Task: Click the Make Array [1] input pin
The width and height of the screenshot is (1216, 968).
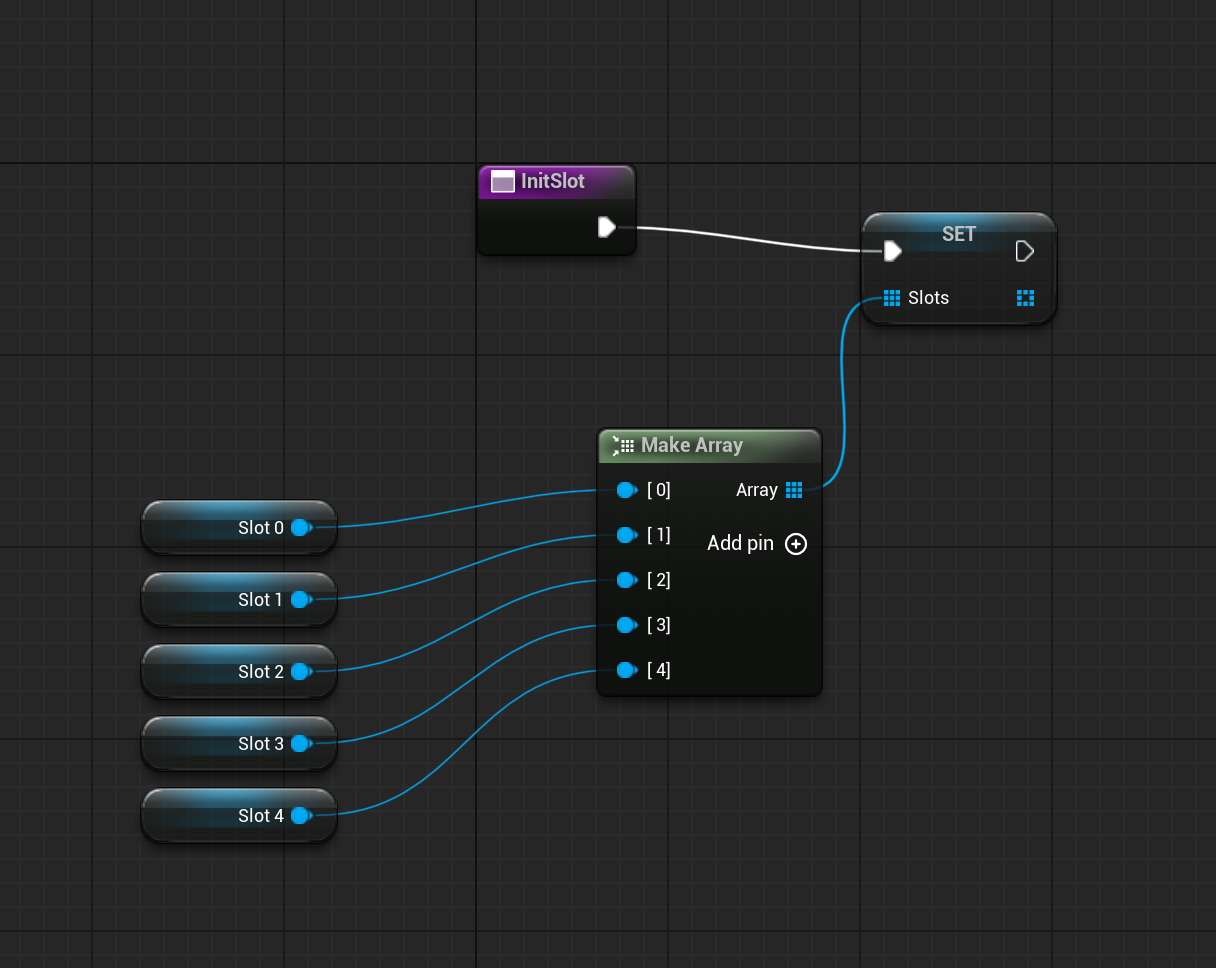Action: tap(626, 535)
